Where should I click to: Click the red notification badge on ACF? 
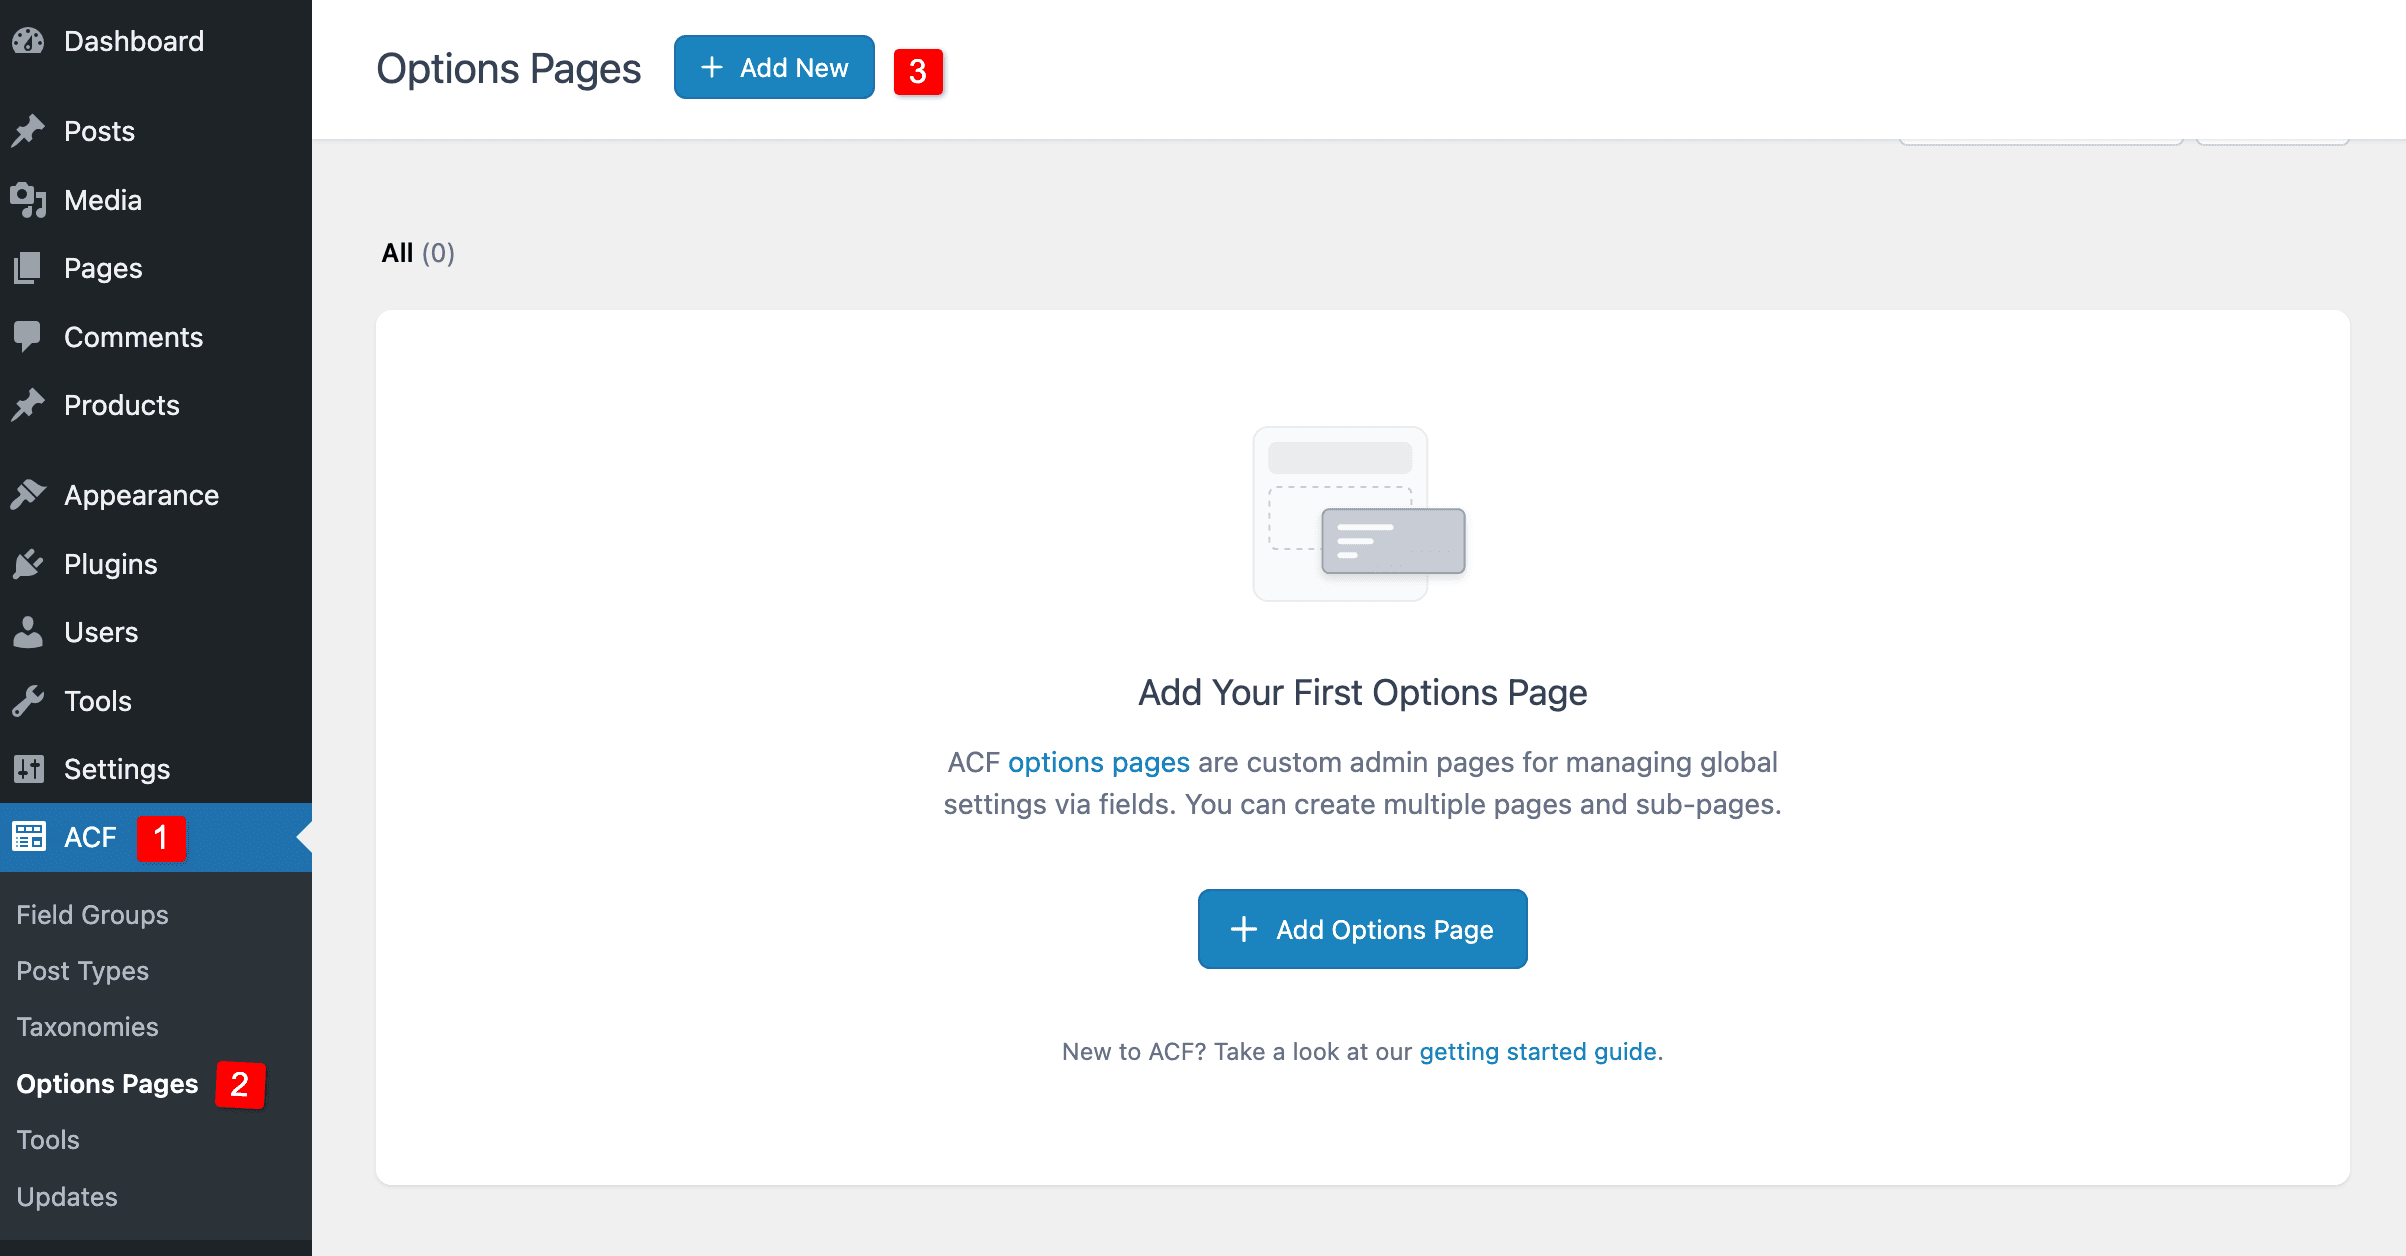(x=161, y=837)
